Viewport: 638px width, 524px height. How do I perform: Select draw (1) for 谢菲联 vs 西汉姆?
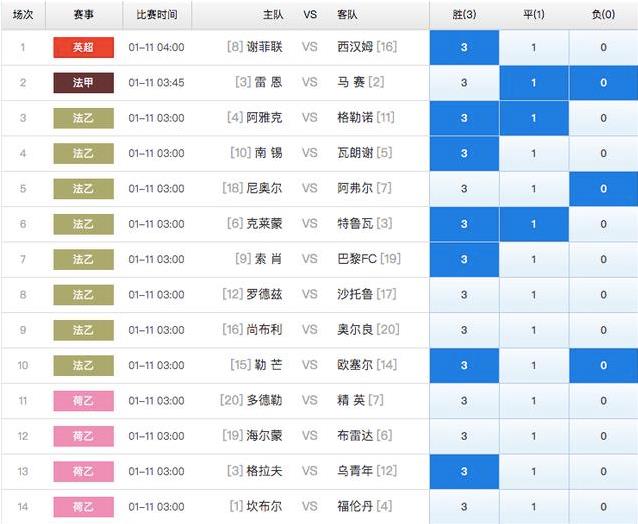[x=534, y=48]
